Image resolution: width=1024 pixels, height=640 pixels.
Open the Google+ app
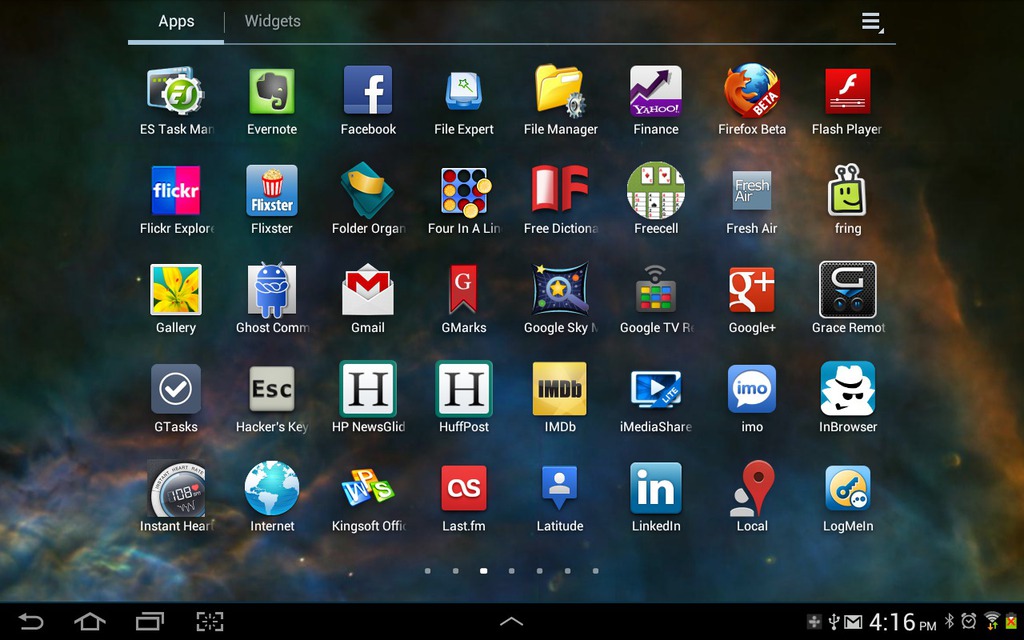[752, 290]
